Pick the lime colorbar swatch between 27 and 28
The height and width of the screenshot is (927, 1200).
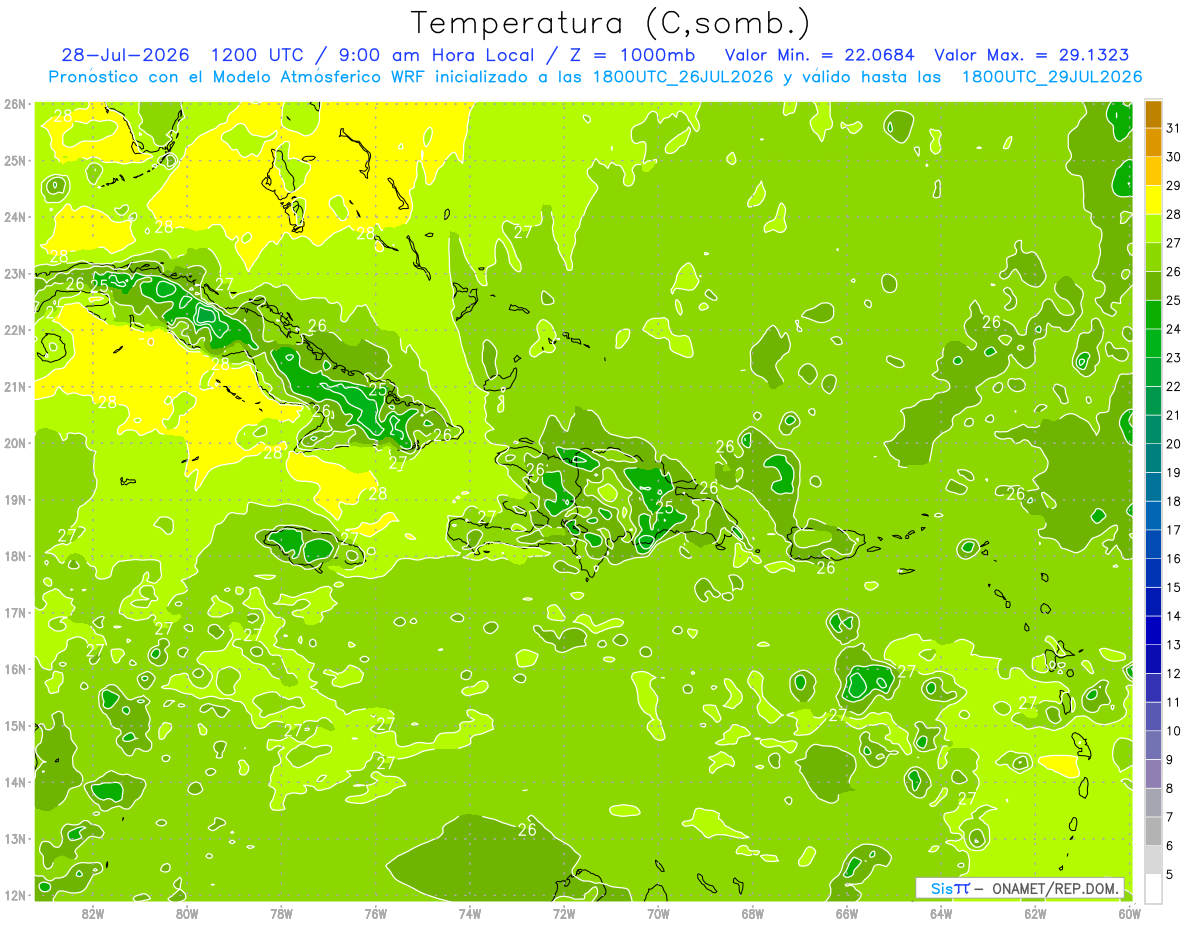click(x=1153, y=229)
